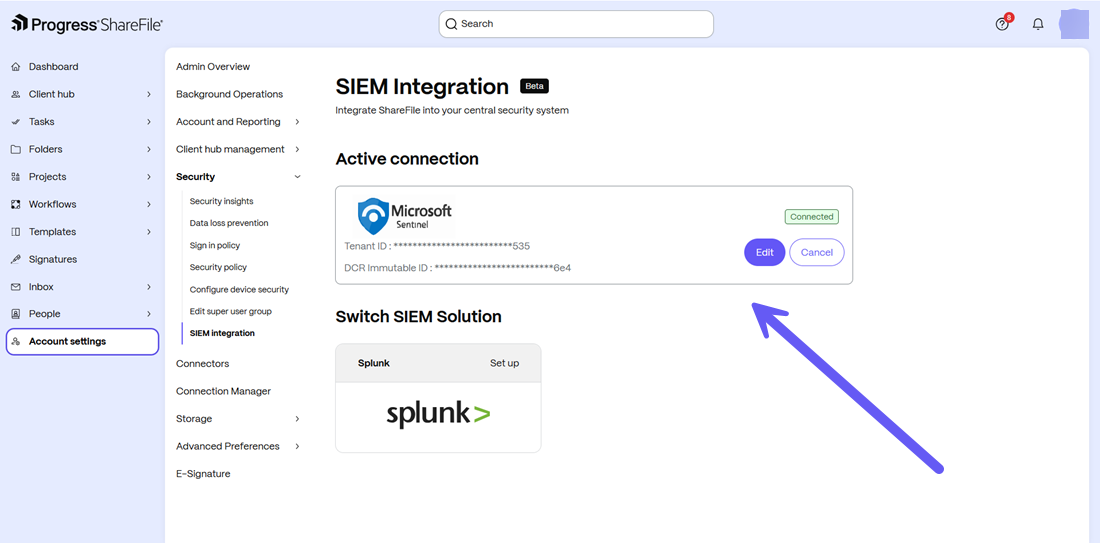1100x543 pixels.
Task: Open Connectors settings
Action: (203, 363)
